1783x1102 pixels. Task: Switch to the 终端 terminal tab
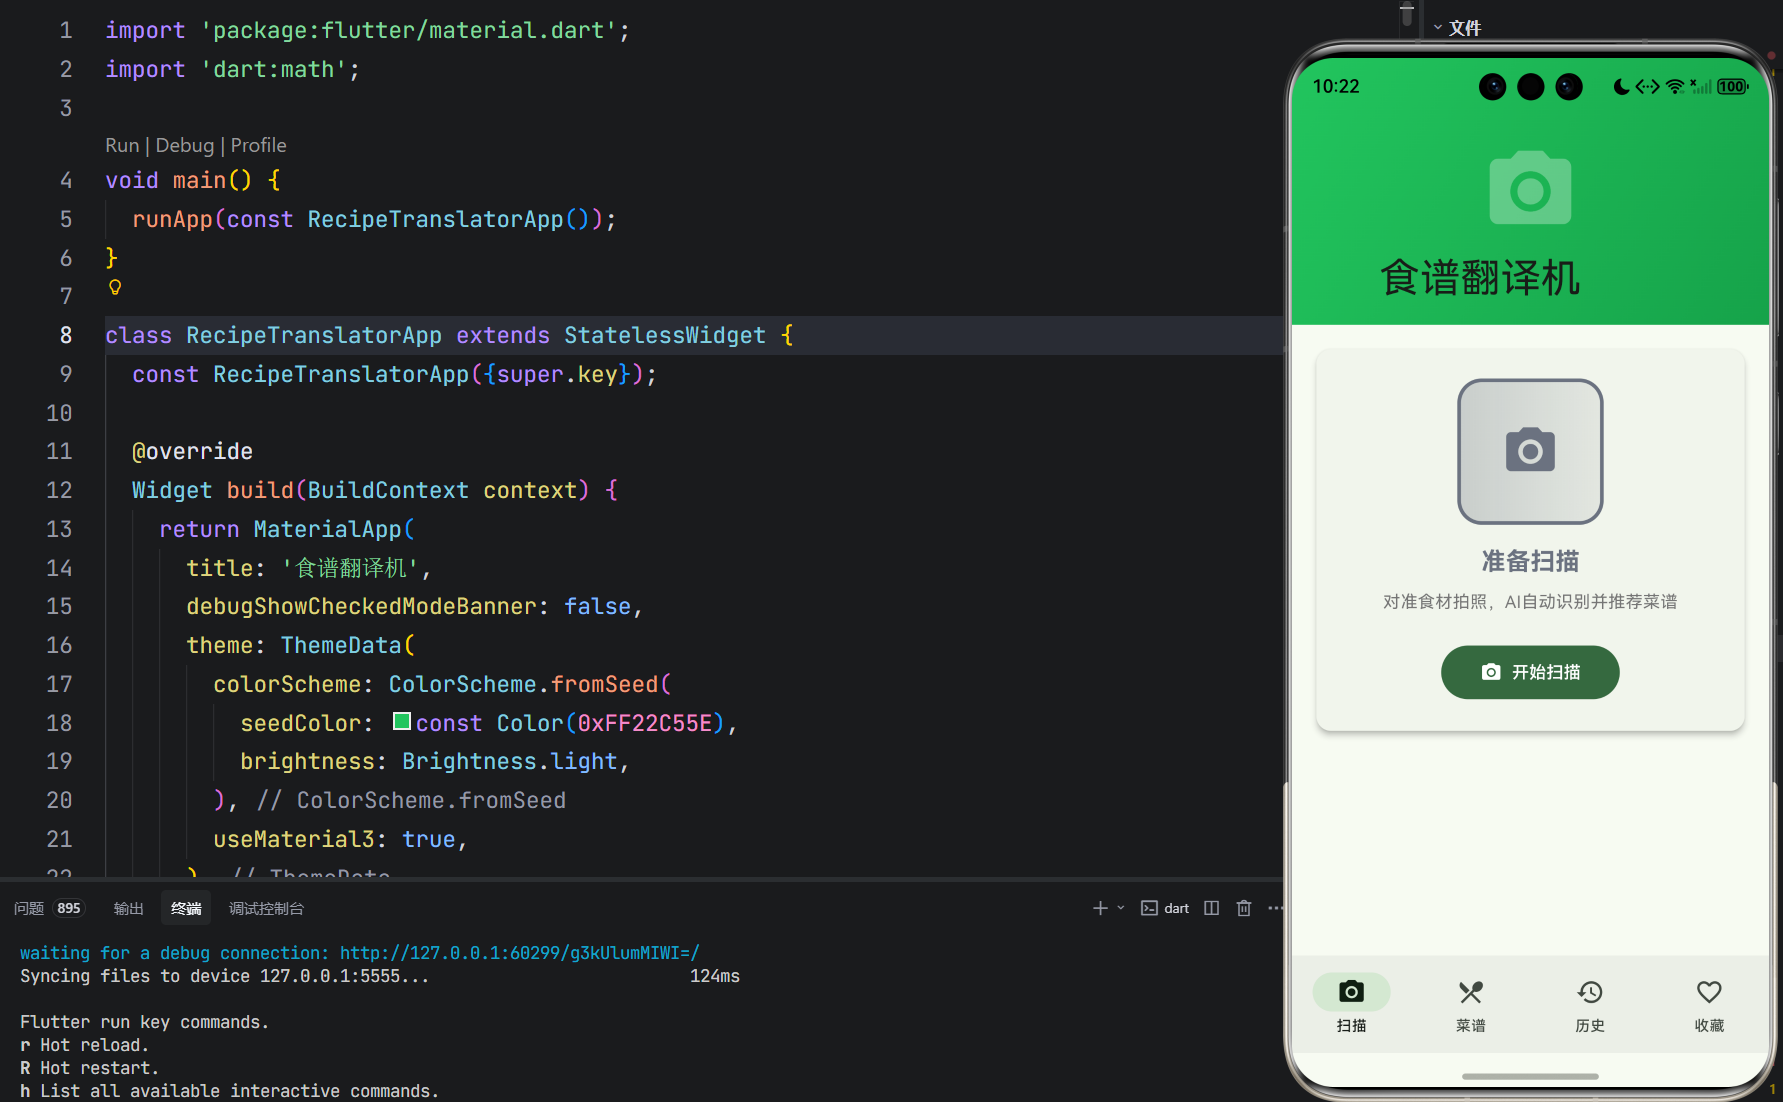click(186, 908)
